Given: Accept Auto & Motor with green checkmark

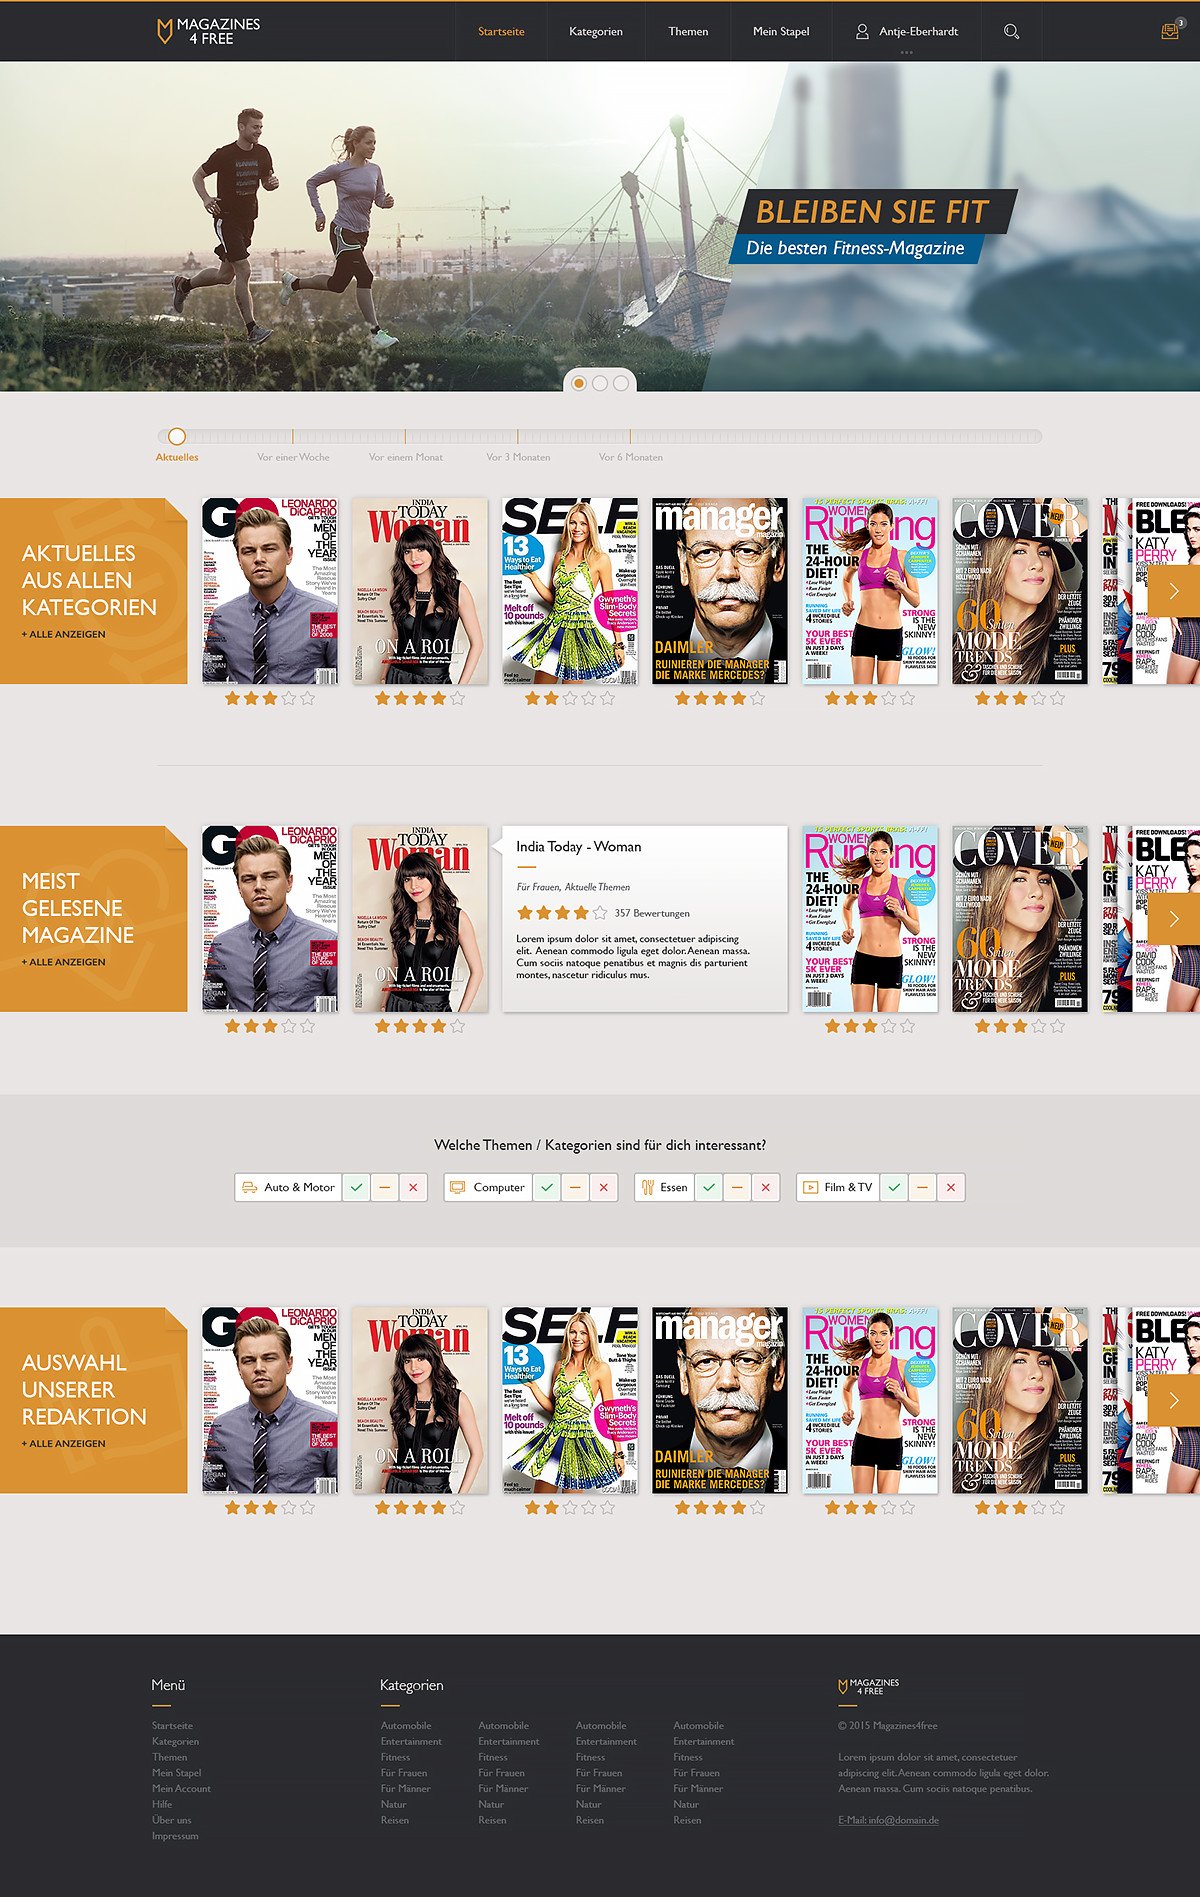Looking at the screenshot, I should click(x=356, y=1187).
